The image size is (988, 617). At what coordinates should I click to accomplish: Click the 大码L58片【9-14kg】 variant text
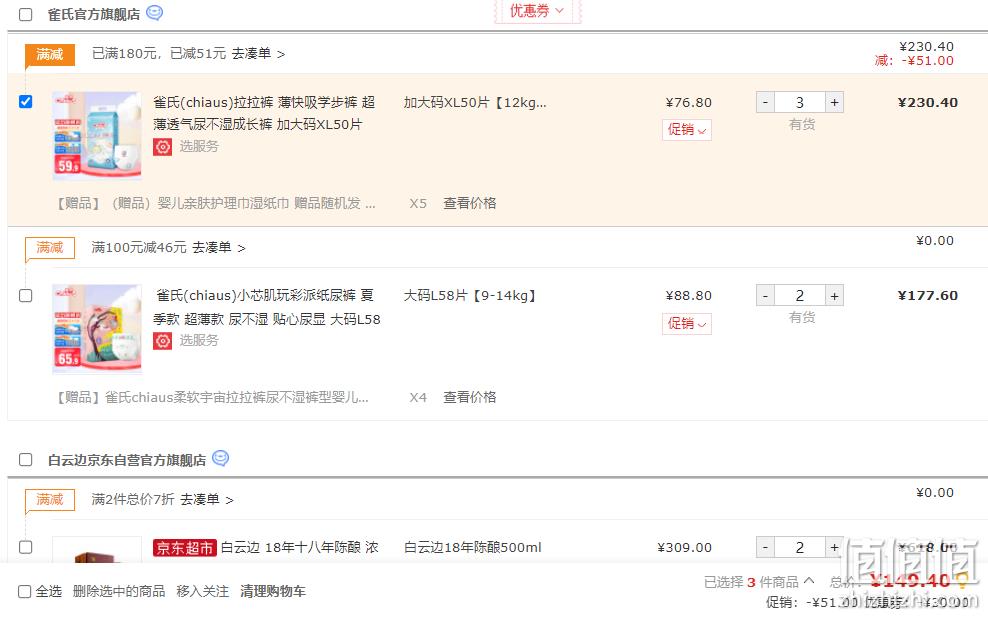tap(469, 296)
